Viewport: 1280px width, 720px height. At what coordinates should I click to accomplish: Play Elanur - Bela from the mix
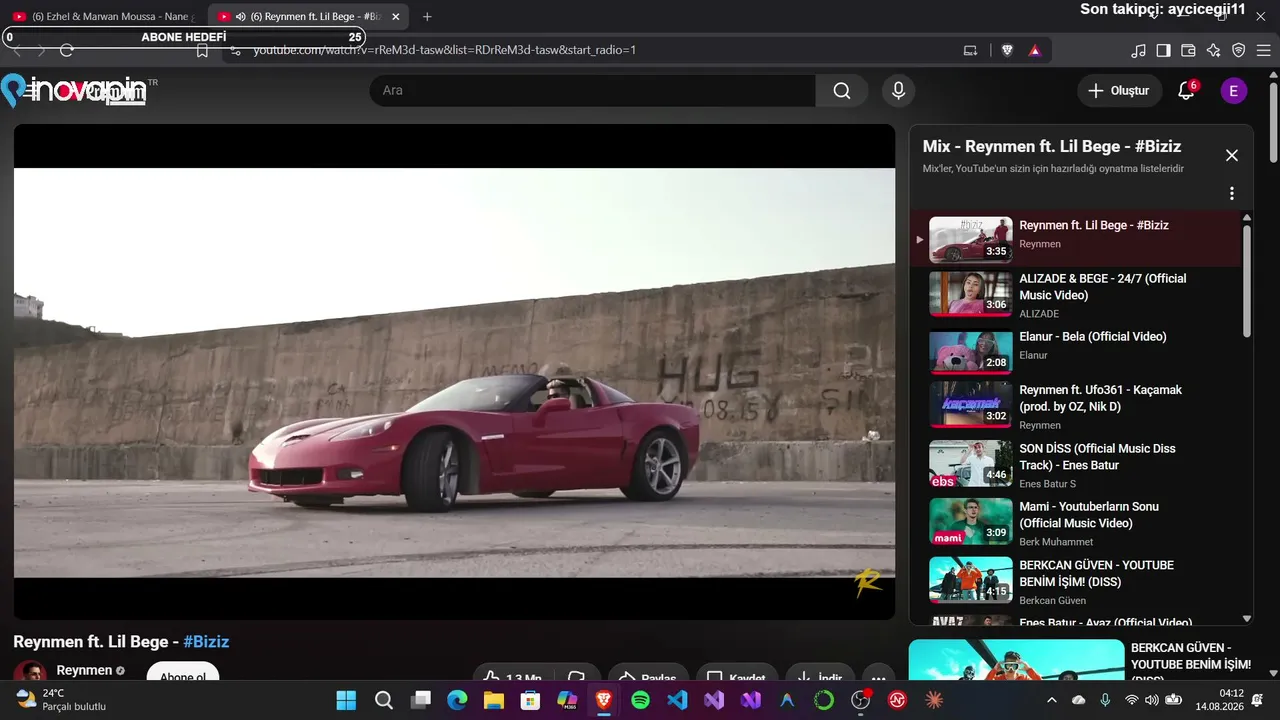1075,352
